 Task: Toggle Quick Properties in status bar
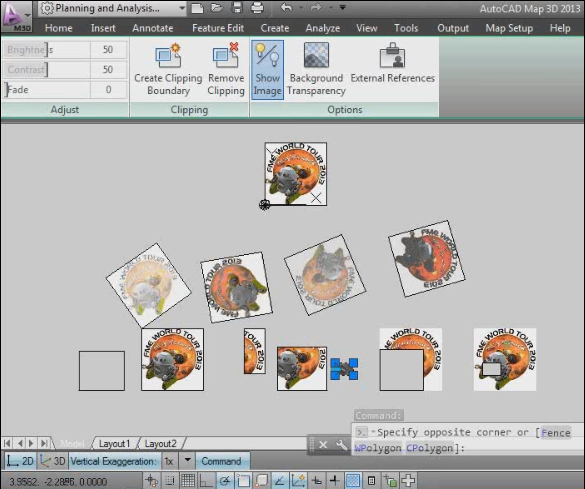(x=371, y=481)
